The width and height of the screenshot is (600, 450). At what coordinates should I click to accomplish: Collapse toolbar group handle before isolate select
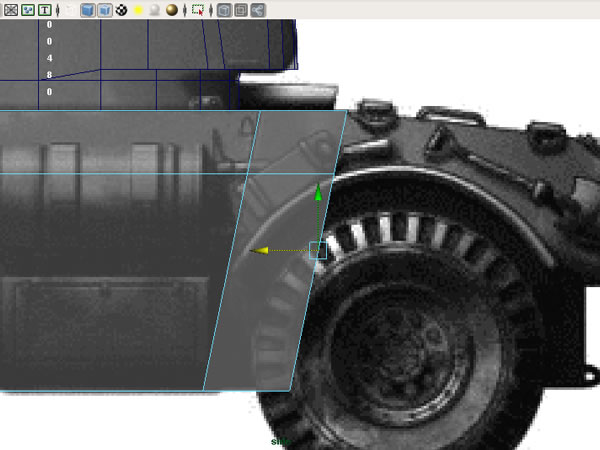pos(185,10)
